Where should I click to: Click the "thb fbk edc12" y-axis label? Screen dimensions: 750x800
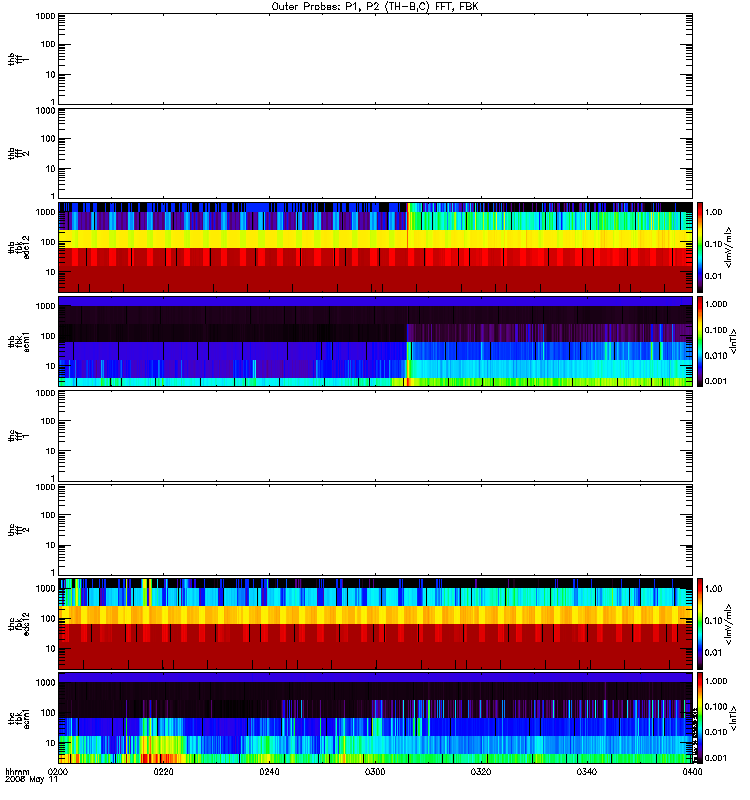(x=19, y=247)
